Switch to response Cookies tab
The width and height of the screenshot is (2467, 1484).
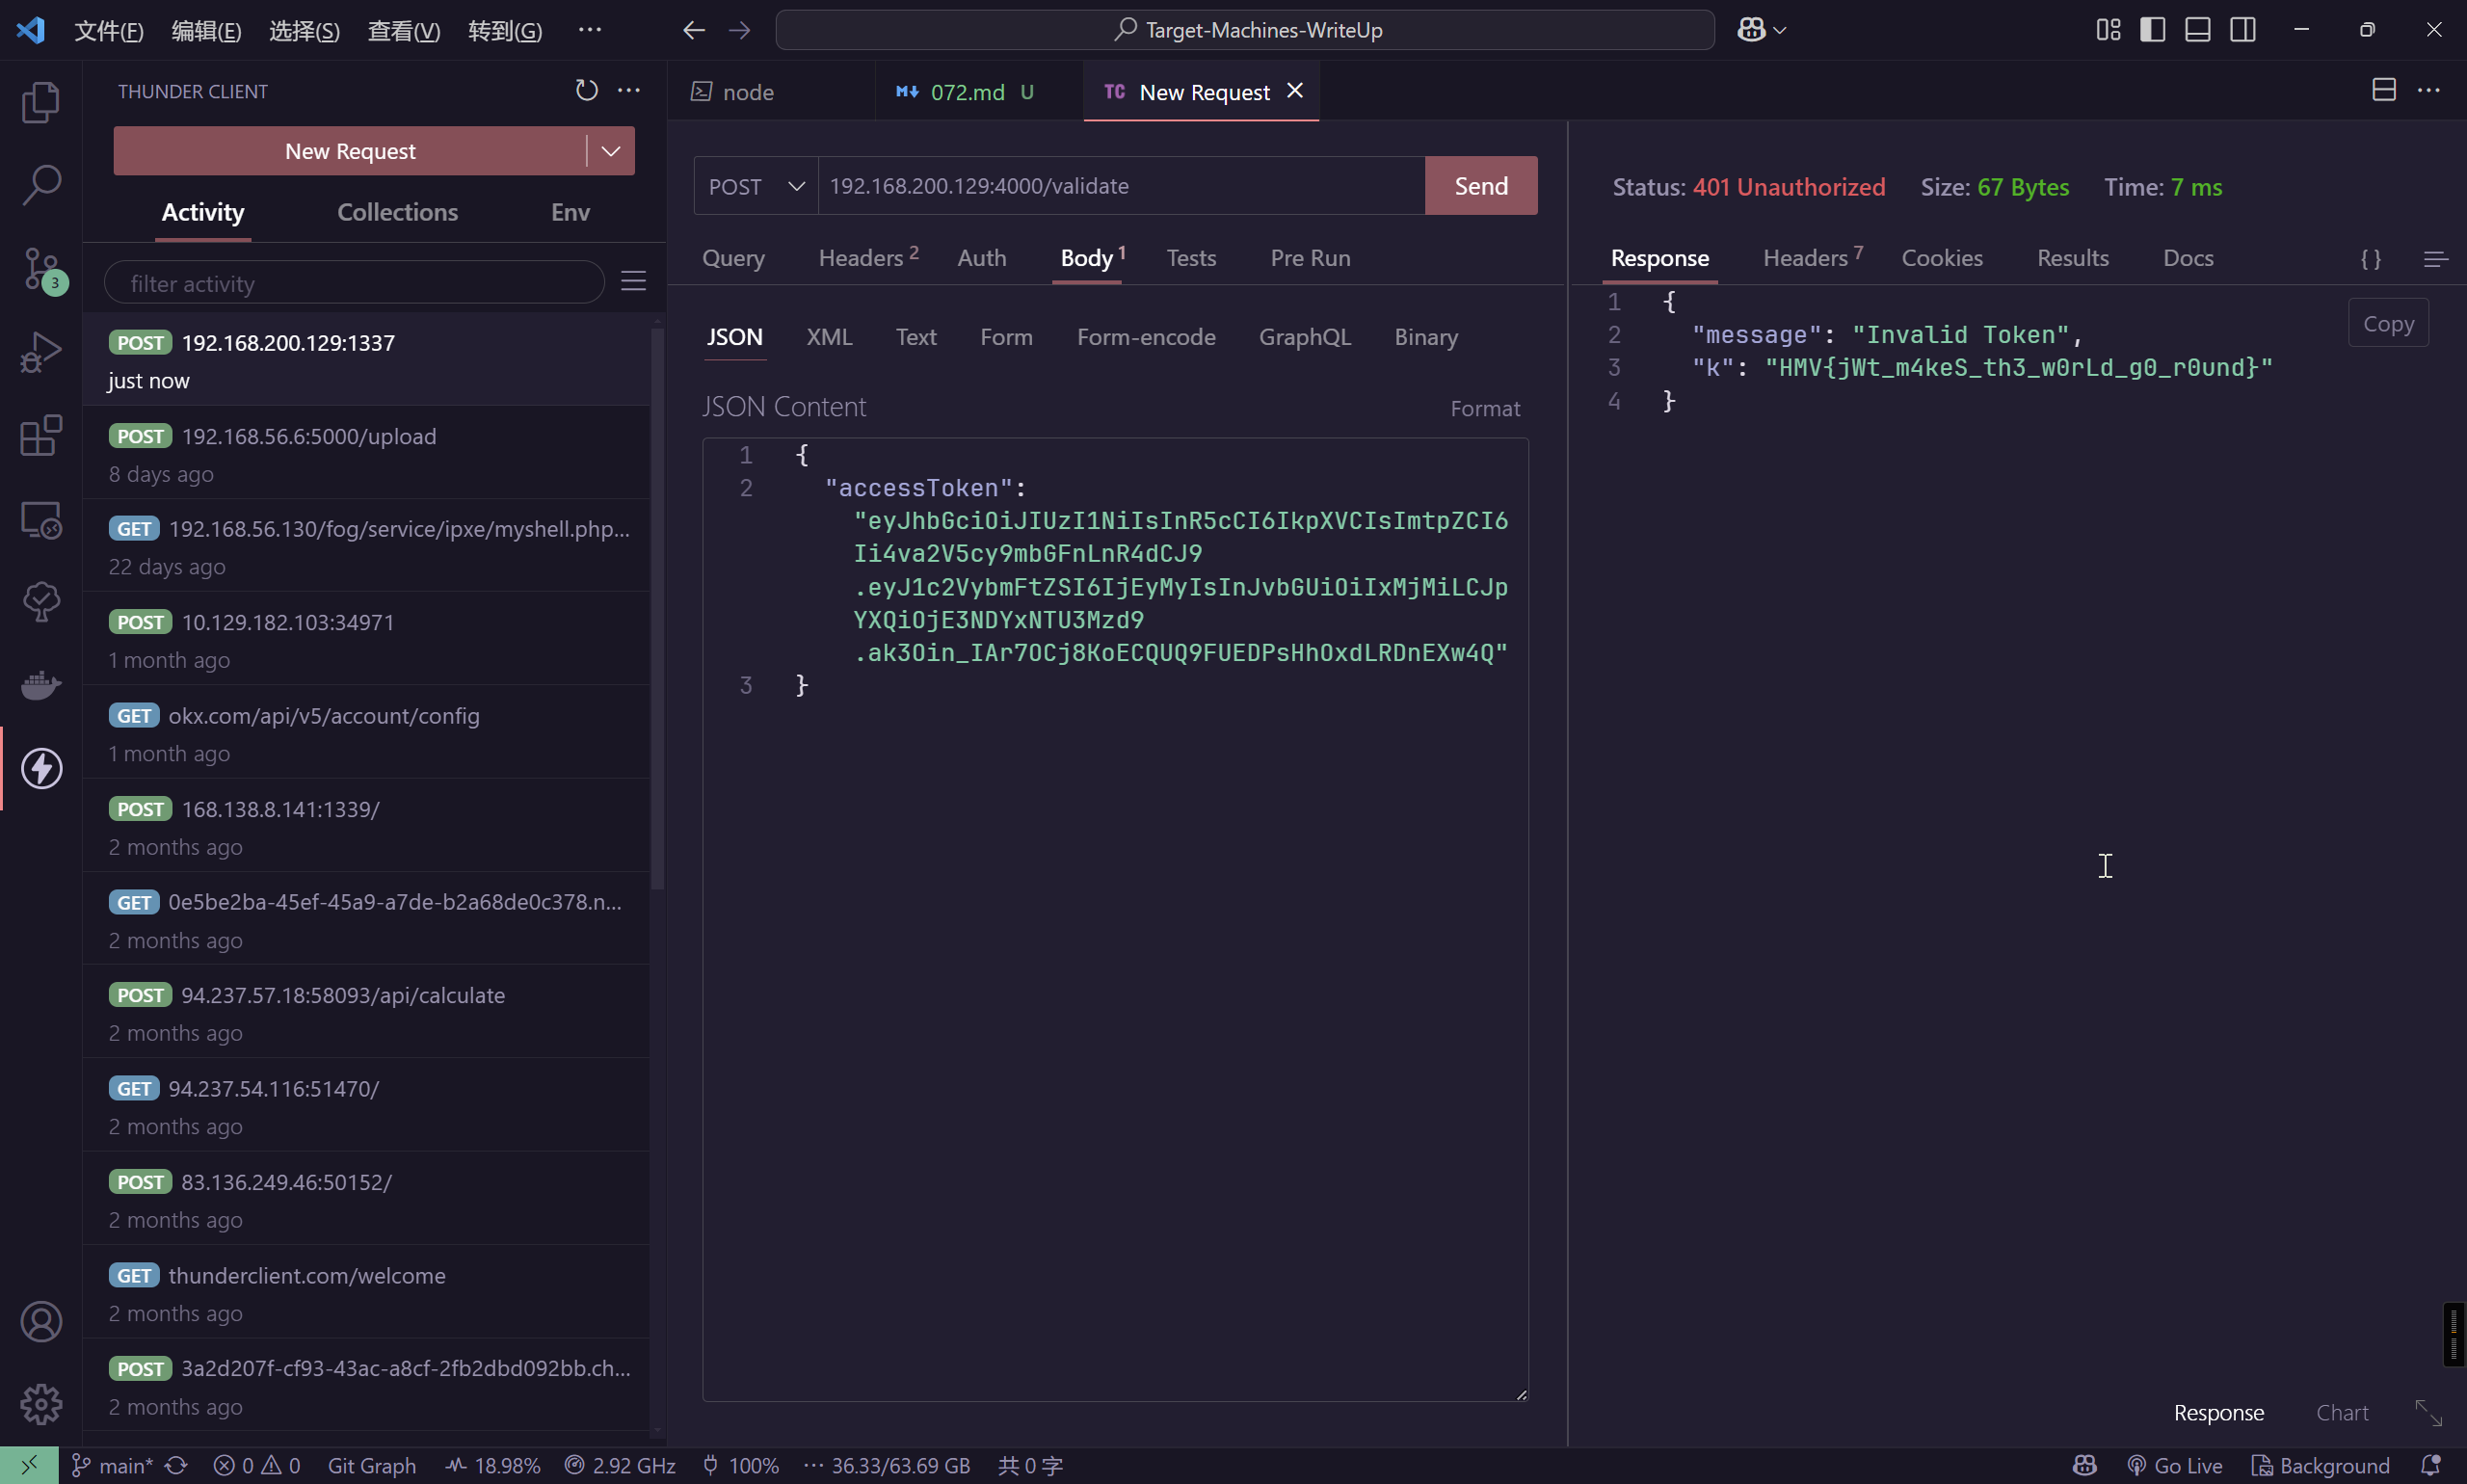click(1942, 258)
